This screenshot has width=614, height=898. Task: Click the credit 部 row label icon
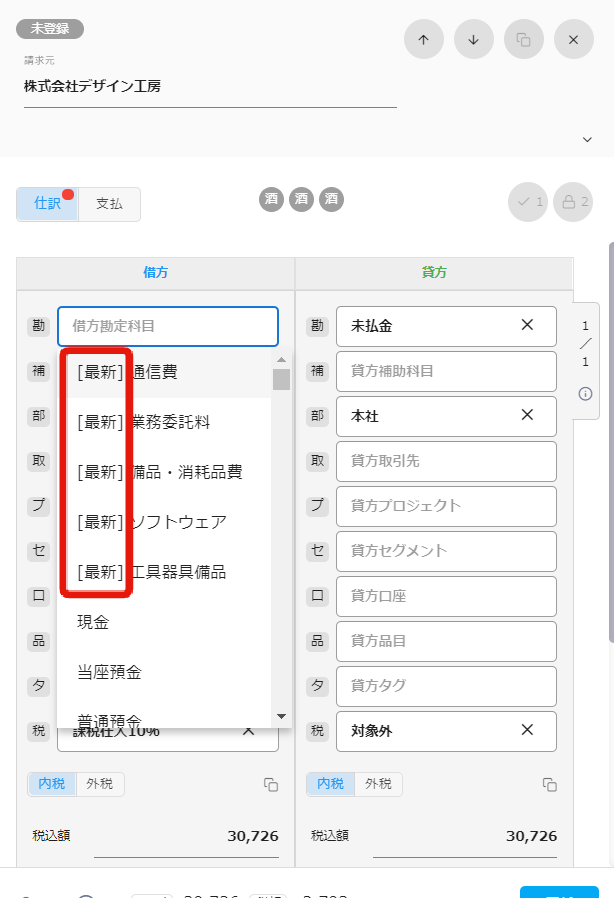coord(317,416)
